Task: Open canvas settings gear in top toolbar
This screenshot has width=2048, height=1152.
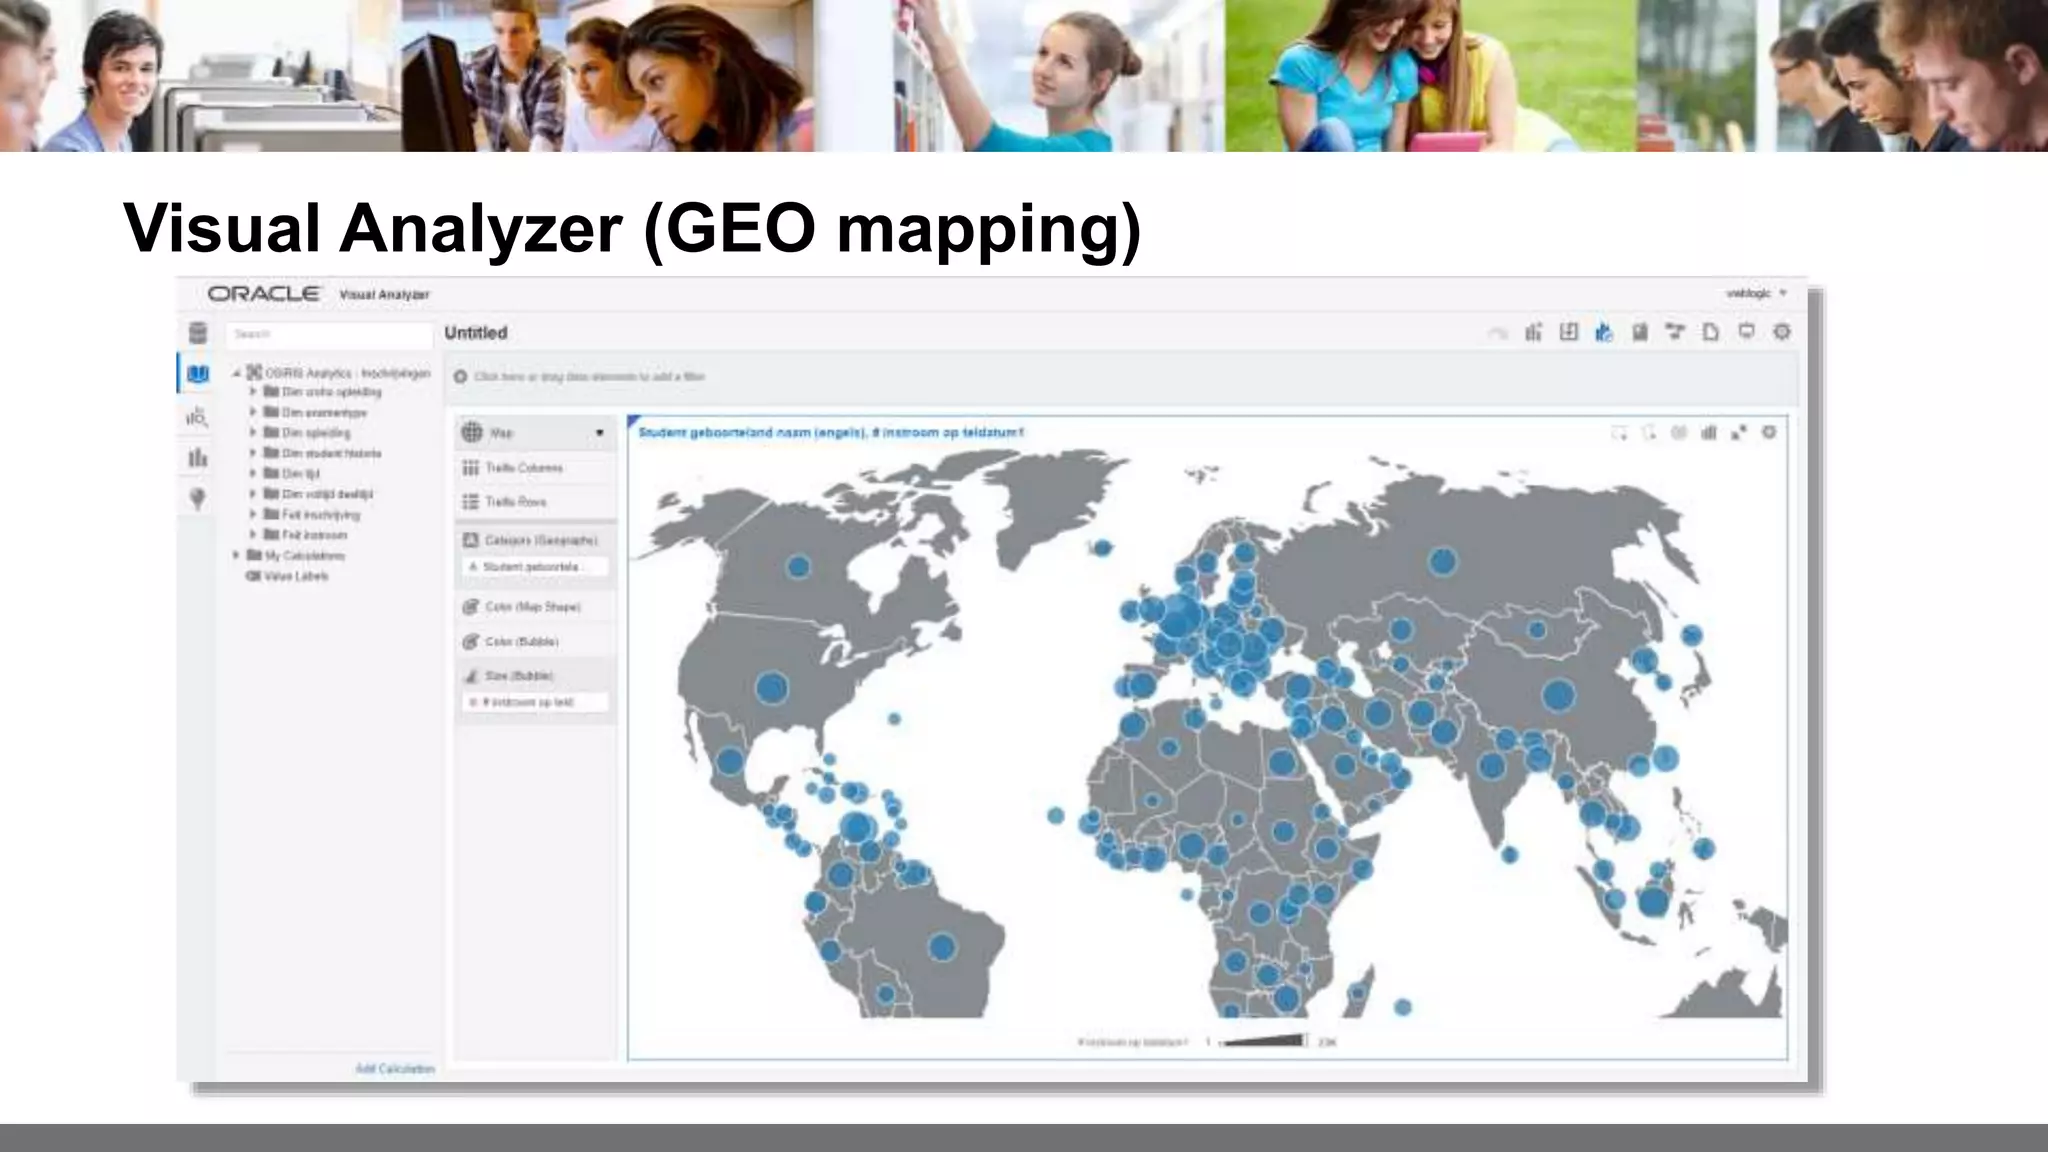Action: pyautogui.click(x=1782, y=332)
